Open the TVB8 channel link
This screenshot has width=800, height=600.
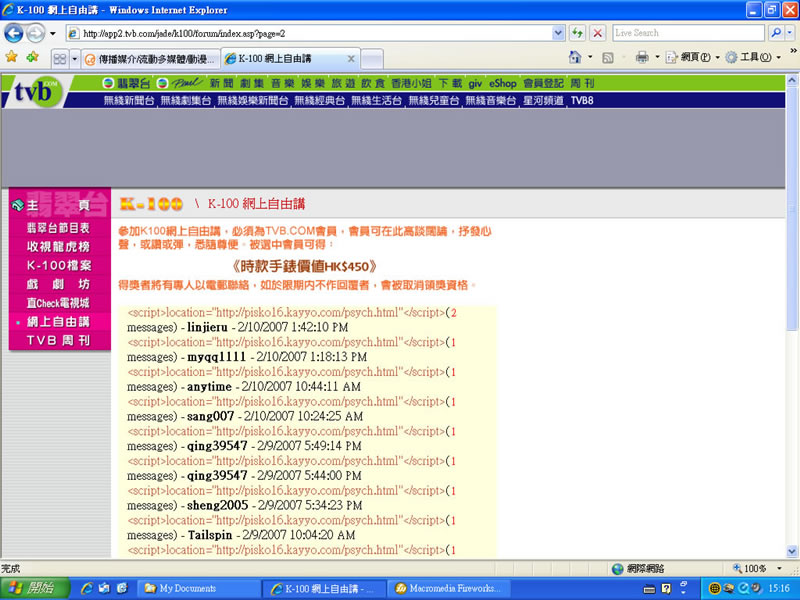[x=582, y=101]
